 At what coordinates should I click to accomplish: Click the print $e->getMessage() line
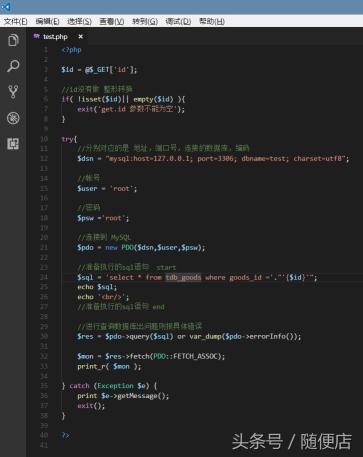123,396
